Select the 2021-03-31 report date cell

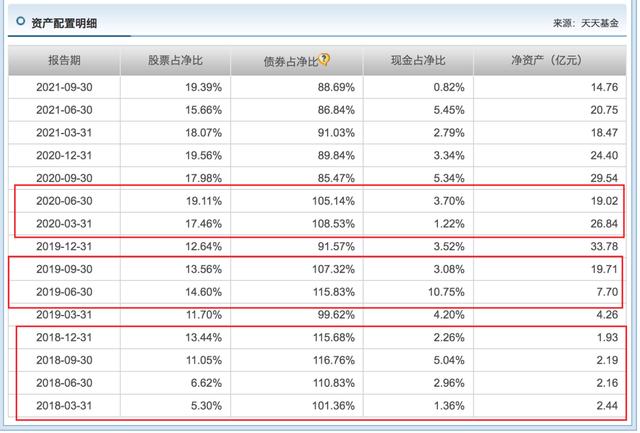click(64, 133)
